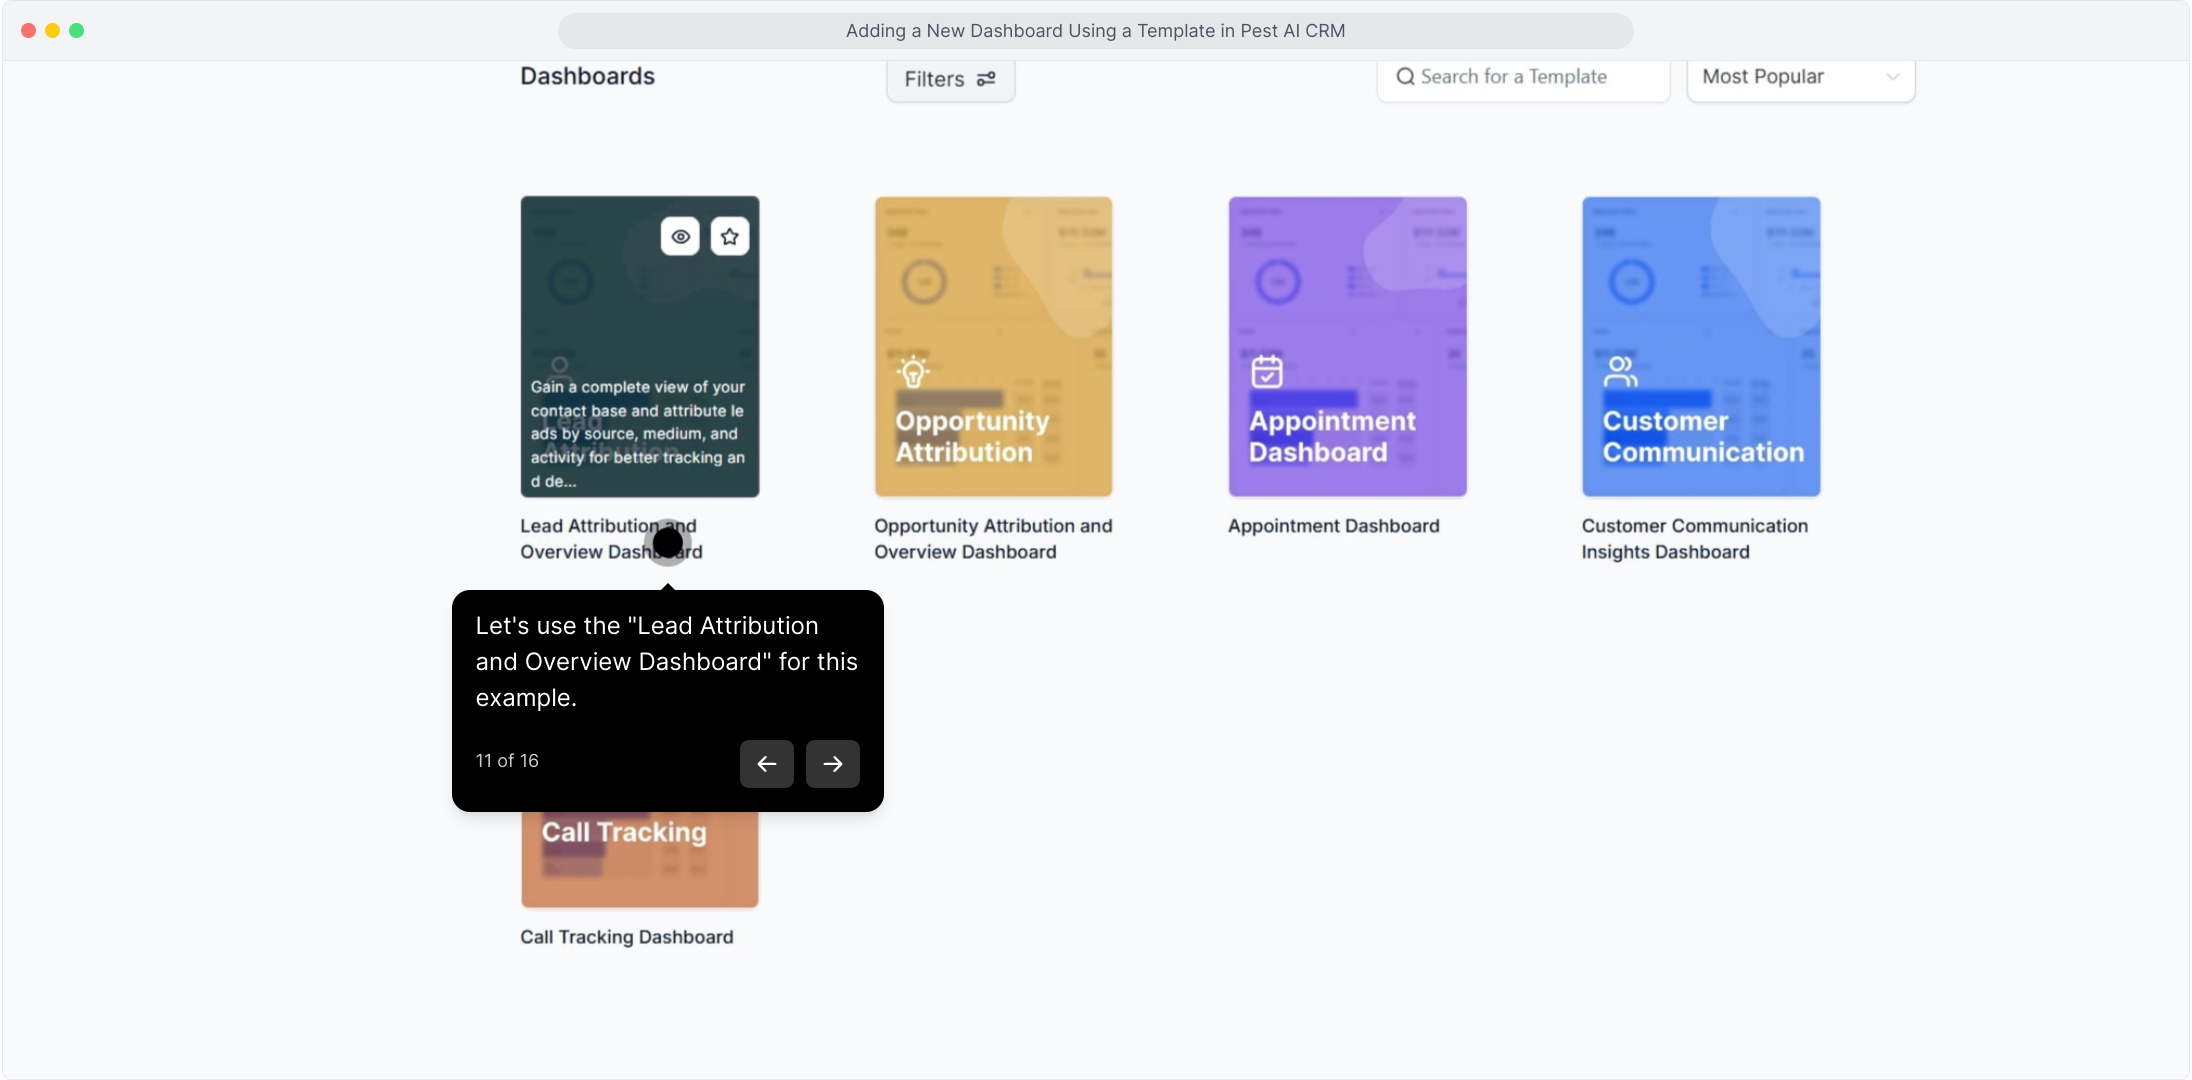Image resolution: width=2192 pixels, height=1080 pixels.
Task: Go to next tutorial step arrow
Action: [833, 764]
